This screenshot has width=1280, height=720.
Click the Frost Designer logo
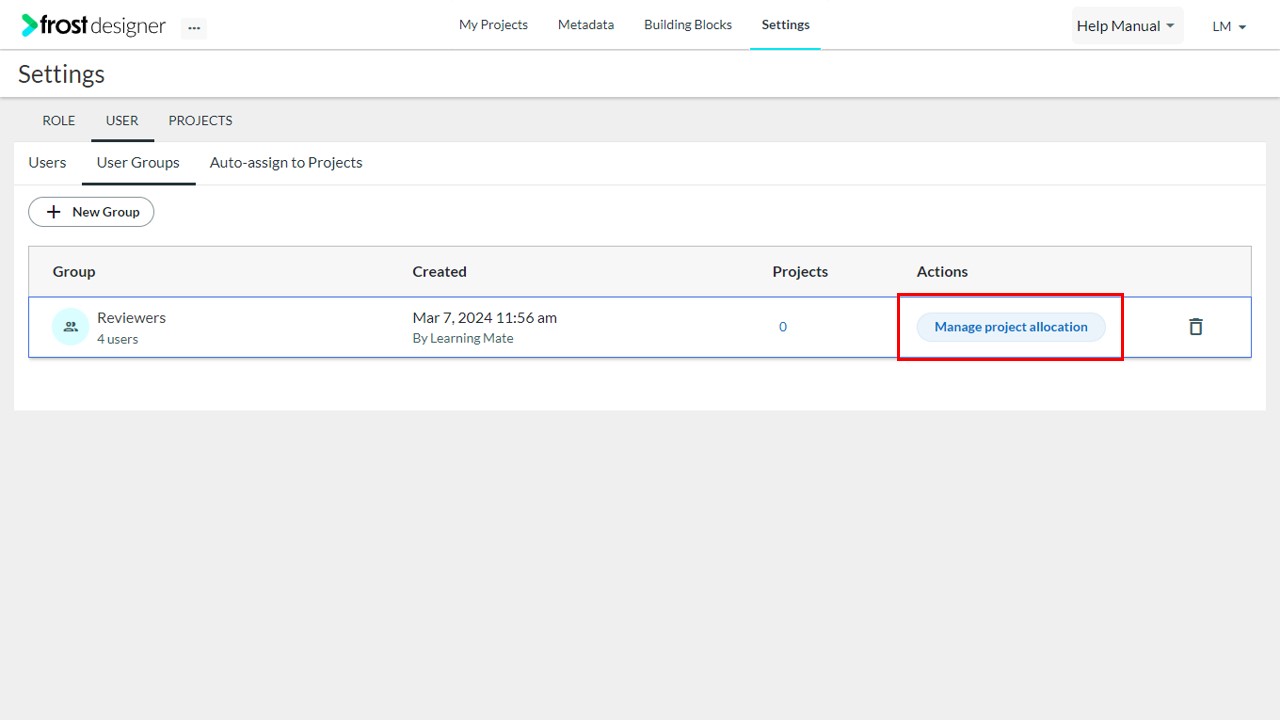tap(94, 26)
